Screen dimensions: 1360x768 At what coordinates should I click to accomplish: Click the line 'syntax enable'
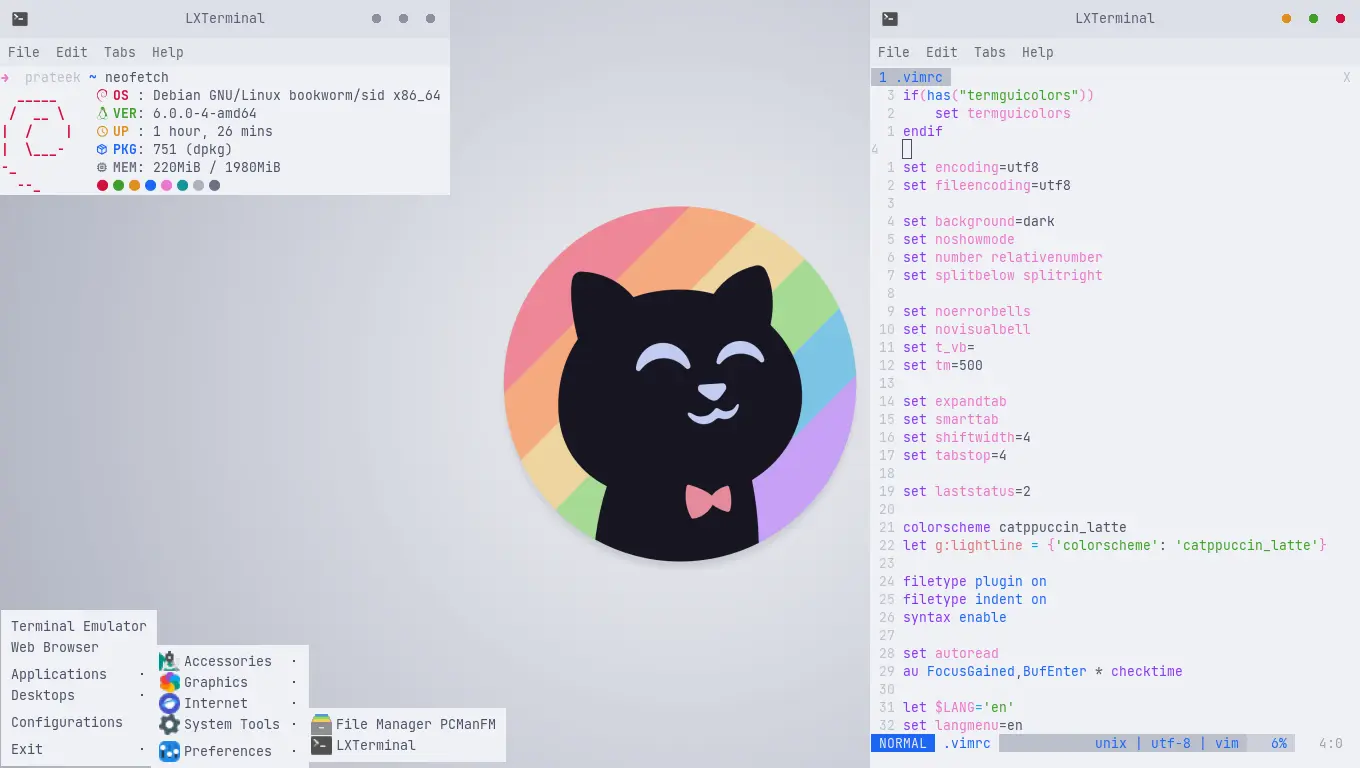[955, 617]
